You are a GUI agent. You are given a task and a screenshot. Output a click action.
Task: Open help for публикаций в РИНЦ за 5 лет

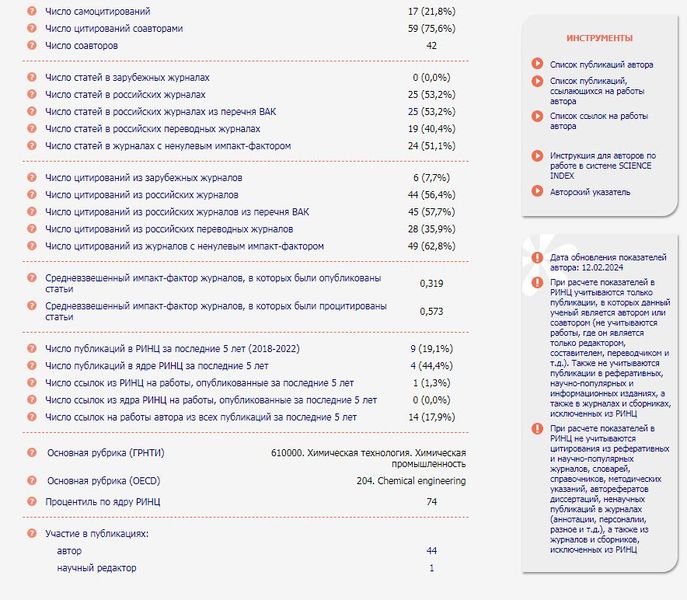(32, 348)
